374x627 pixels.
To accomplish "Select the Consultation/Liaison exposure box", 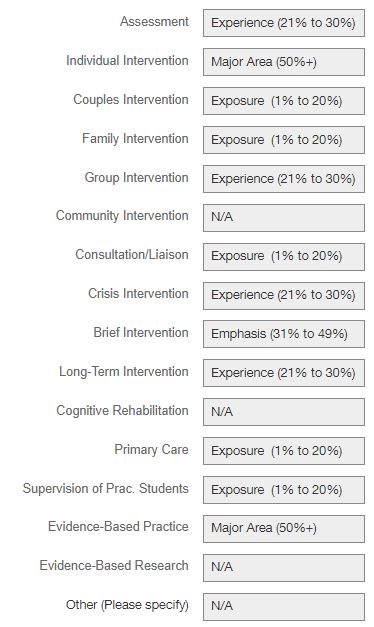I will (284, 257).
